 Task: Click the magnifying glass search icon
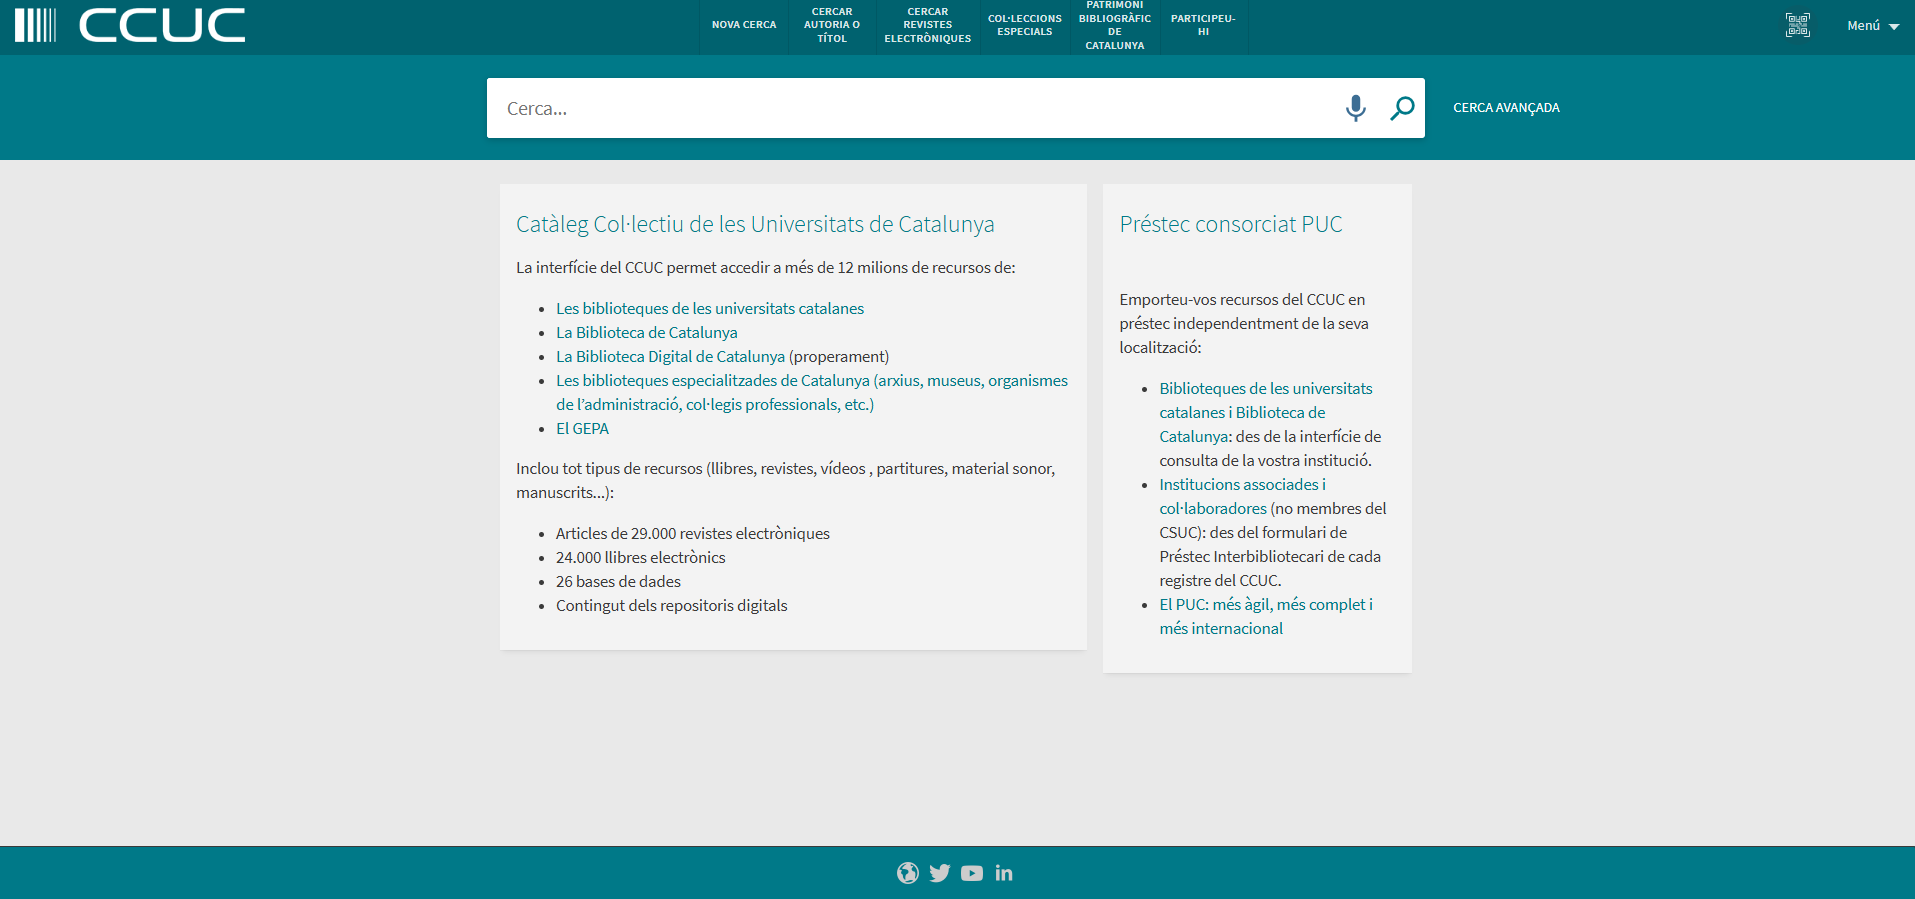[x=1402, y=108]
